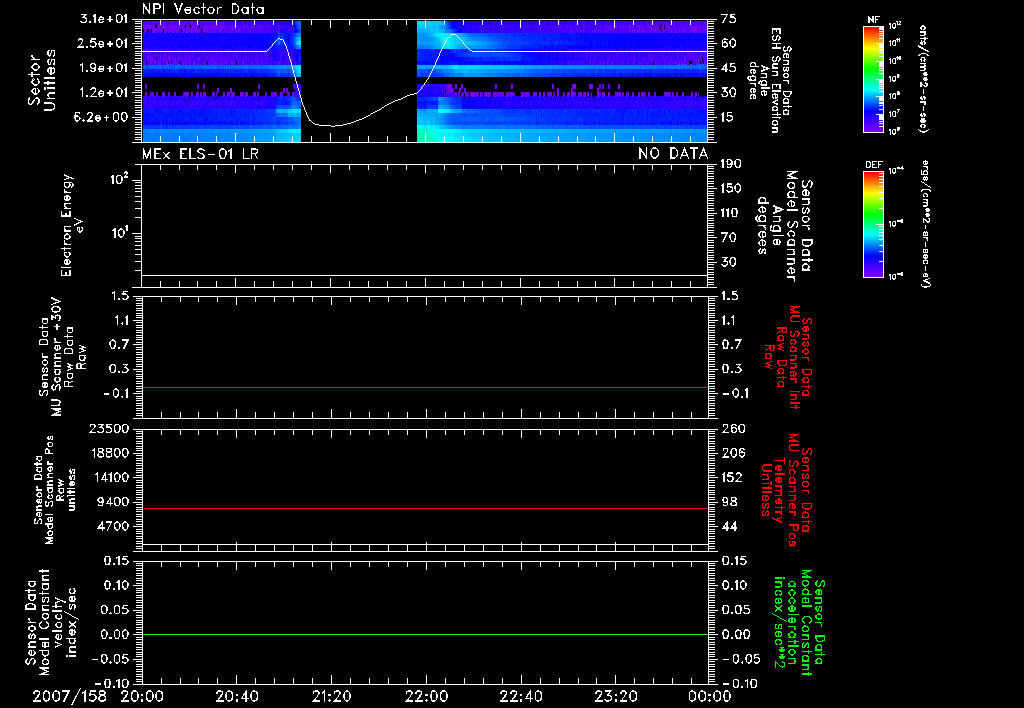Click the 98 telemetry tick value

coord(729,502)
